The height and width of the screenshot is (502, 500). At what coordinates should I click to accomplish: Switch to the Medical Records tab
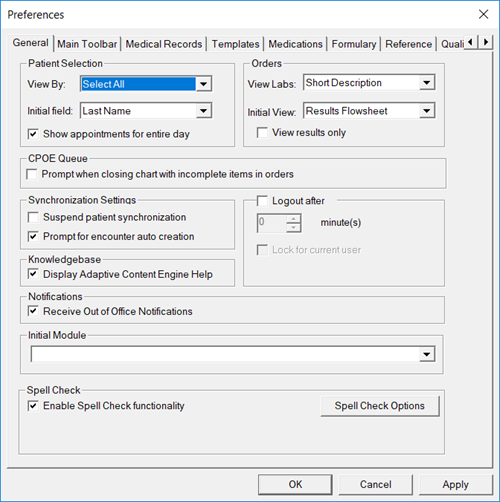click(164, 44)
